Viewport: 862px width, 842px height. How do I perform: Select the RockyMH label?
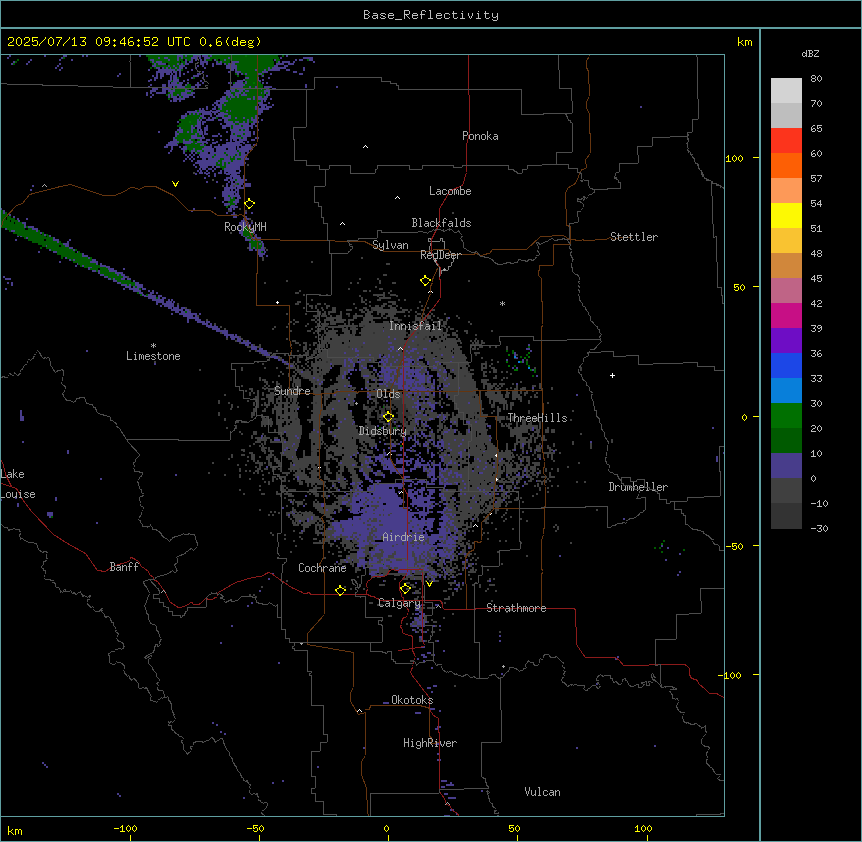click(x=245, y=227)
